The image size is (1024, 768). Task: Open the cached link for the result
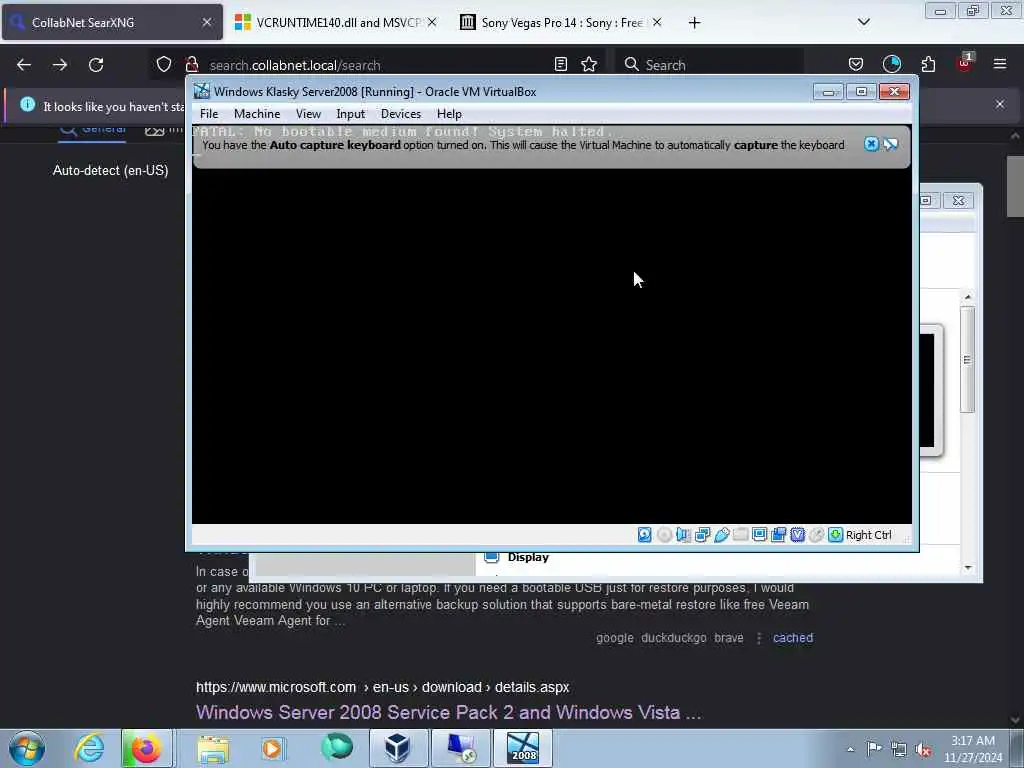click(x=793, y=638)
